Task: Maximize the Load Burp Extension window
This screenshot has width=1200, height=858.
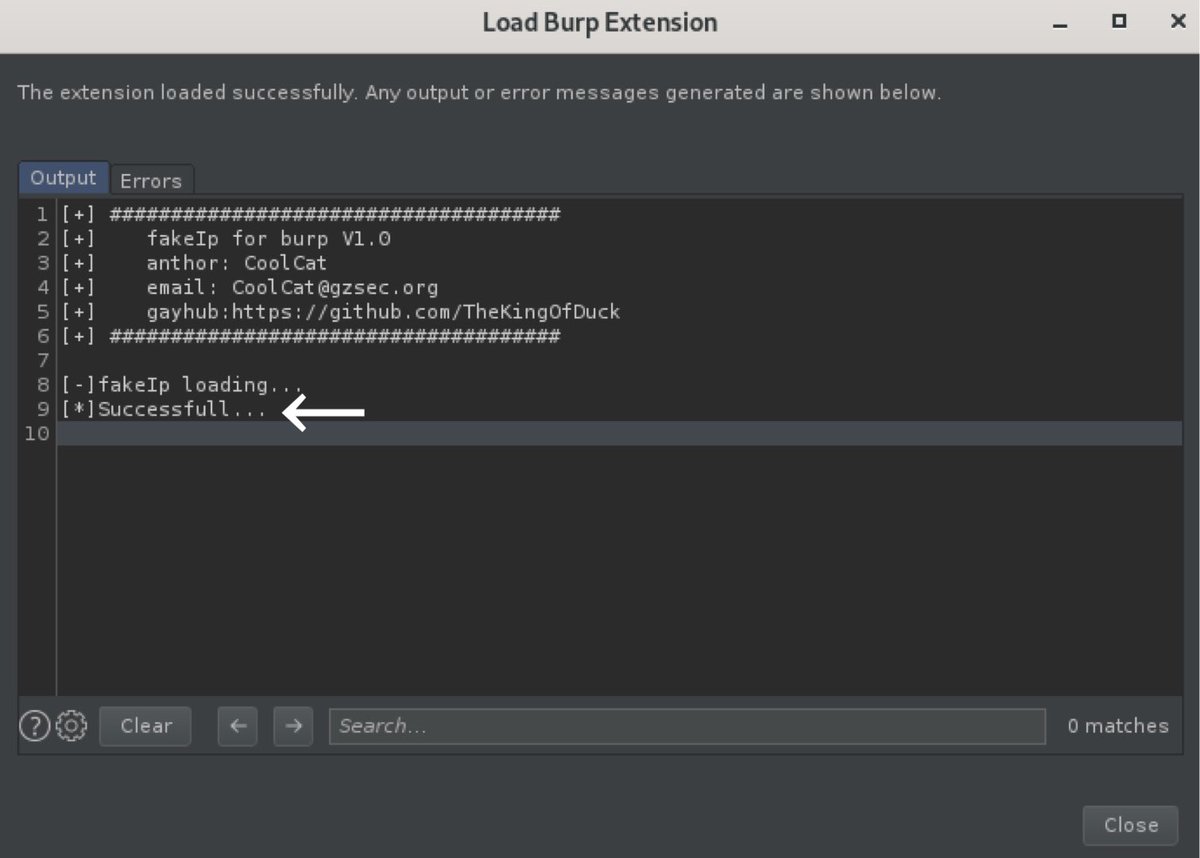Action: click(x=1119, y=21)
